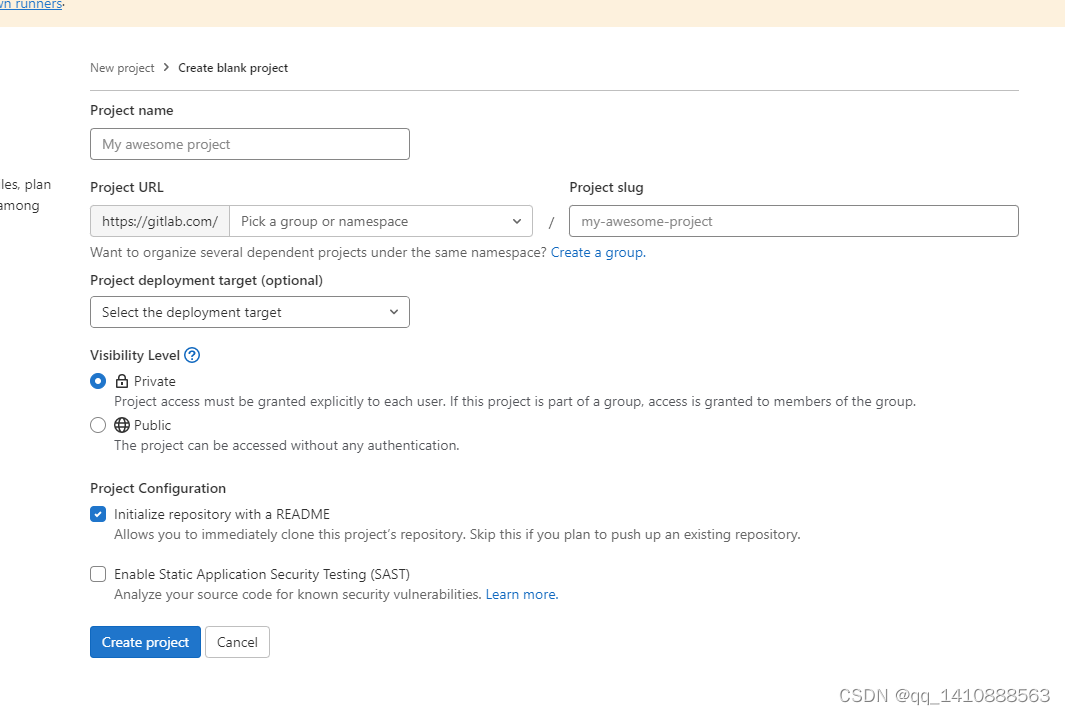
Task: Expand the Pick a group chevron
Action: click(x=516, y=221)
